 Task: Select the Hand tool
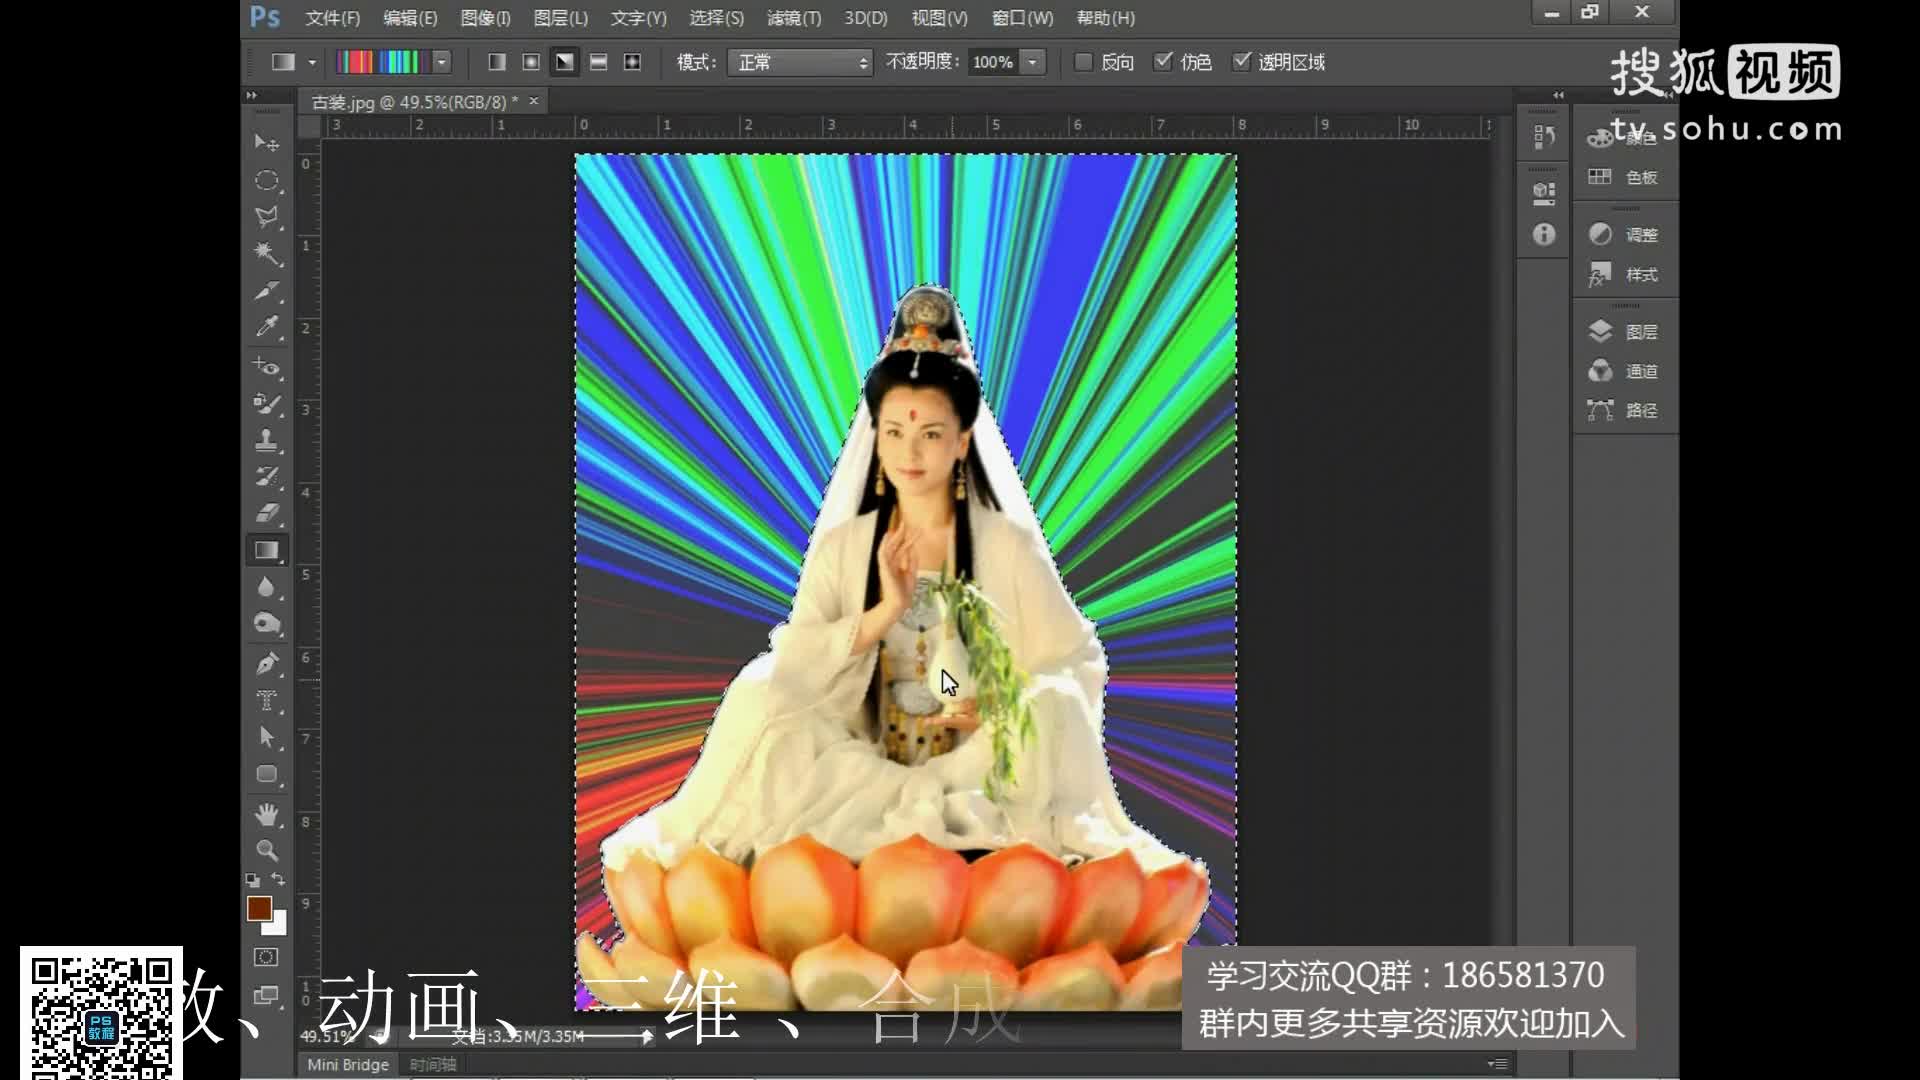point(266,814)
